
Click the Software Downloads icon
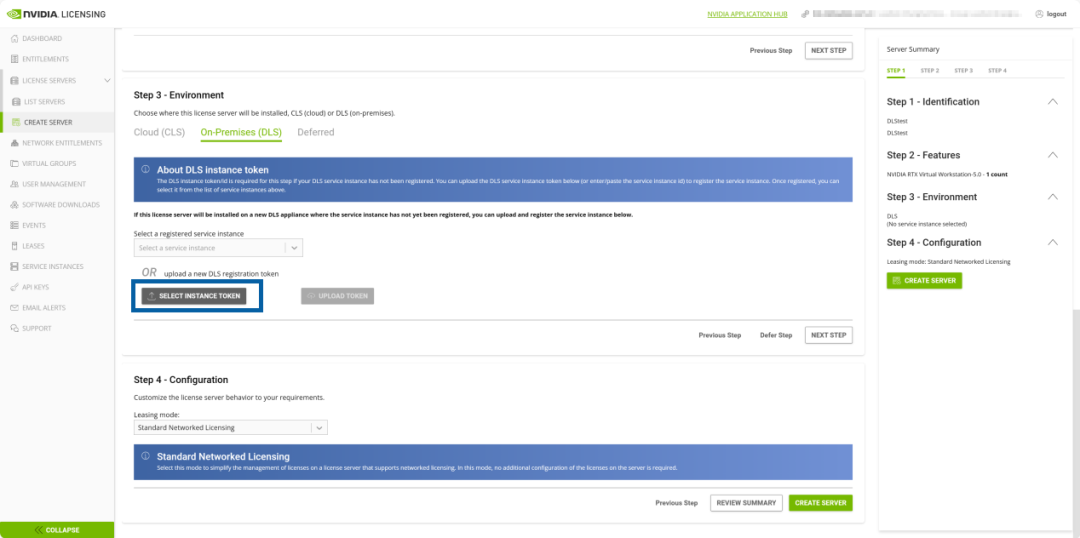pos(14,205)
